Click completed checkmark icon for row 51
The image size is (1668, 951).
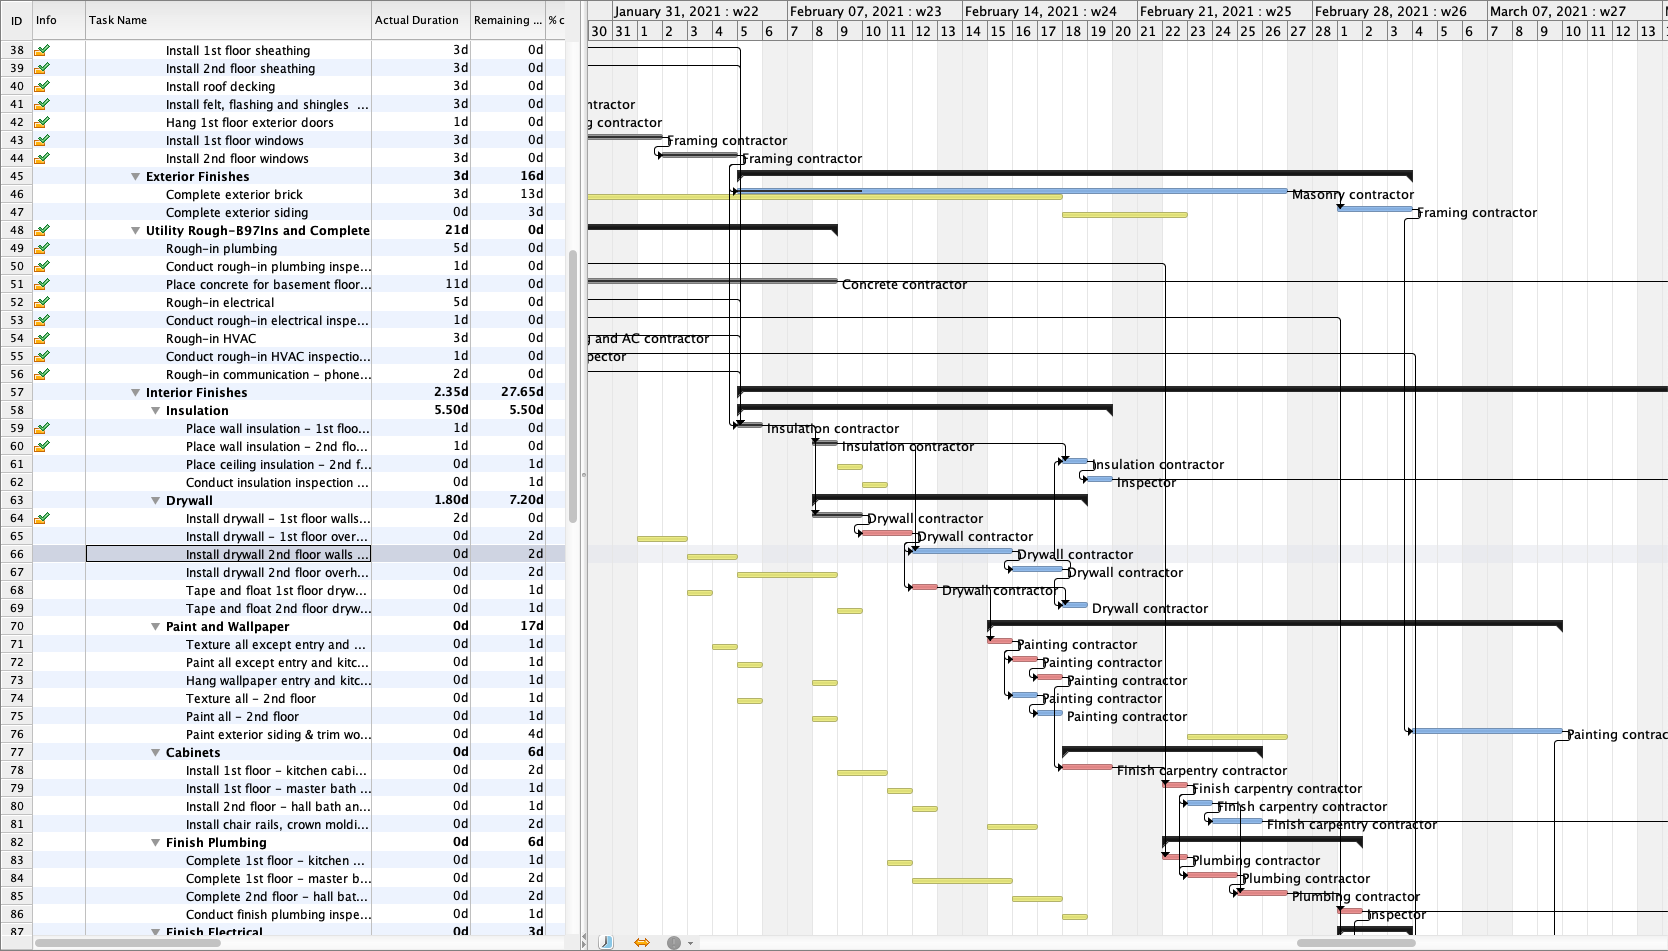coord(42,284)
